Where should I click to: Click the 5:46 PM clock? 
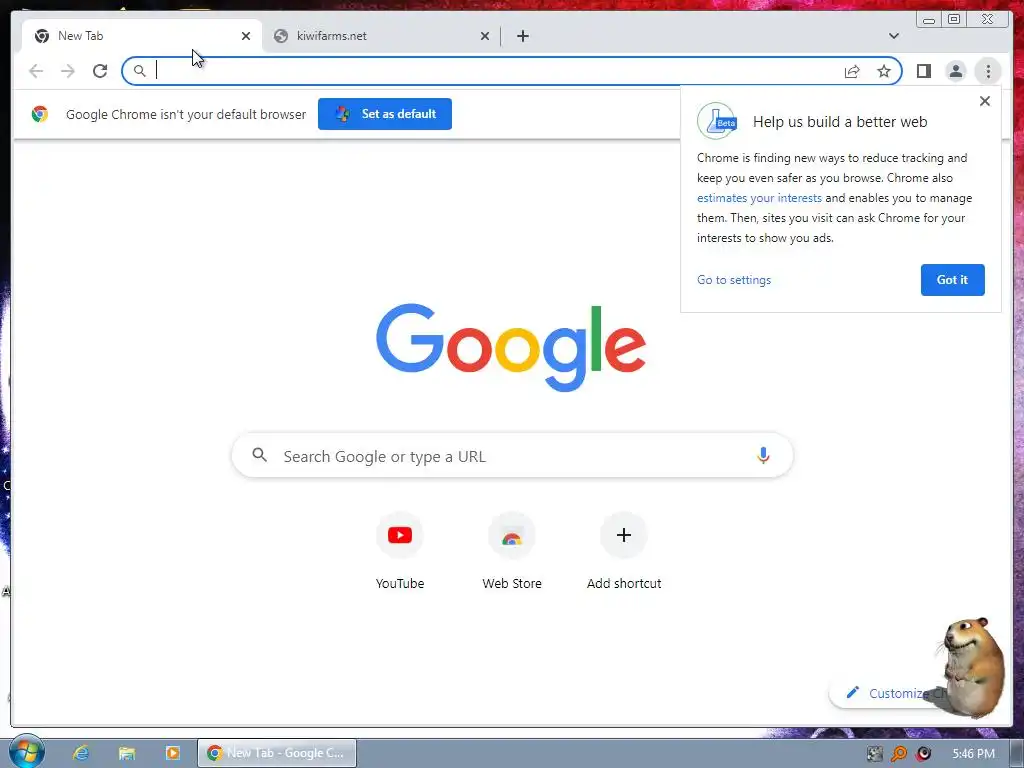click(973, 754)
